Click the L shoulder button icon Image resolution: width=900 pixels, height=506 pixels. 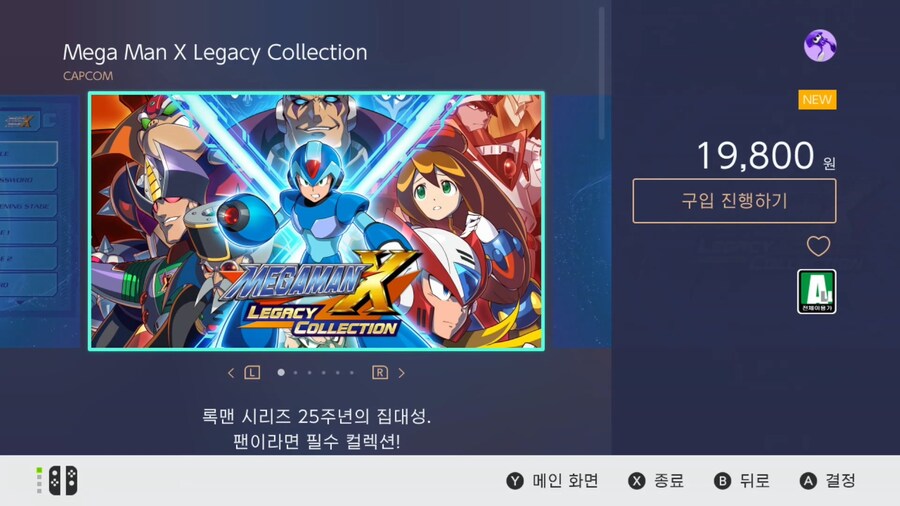(252, 373)
